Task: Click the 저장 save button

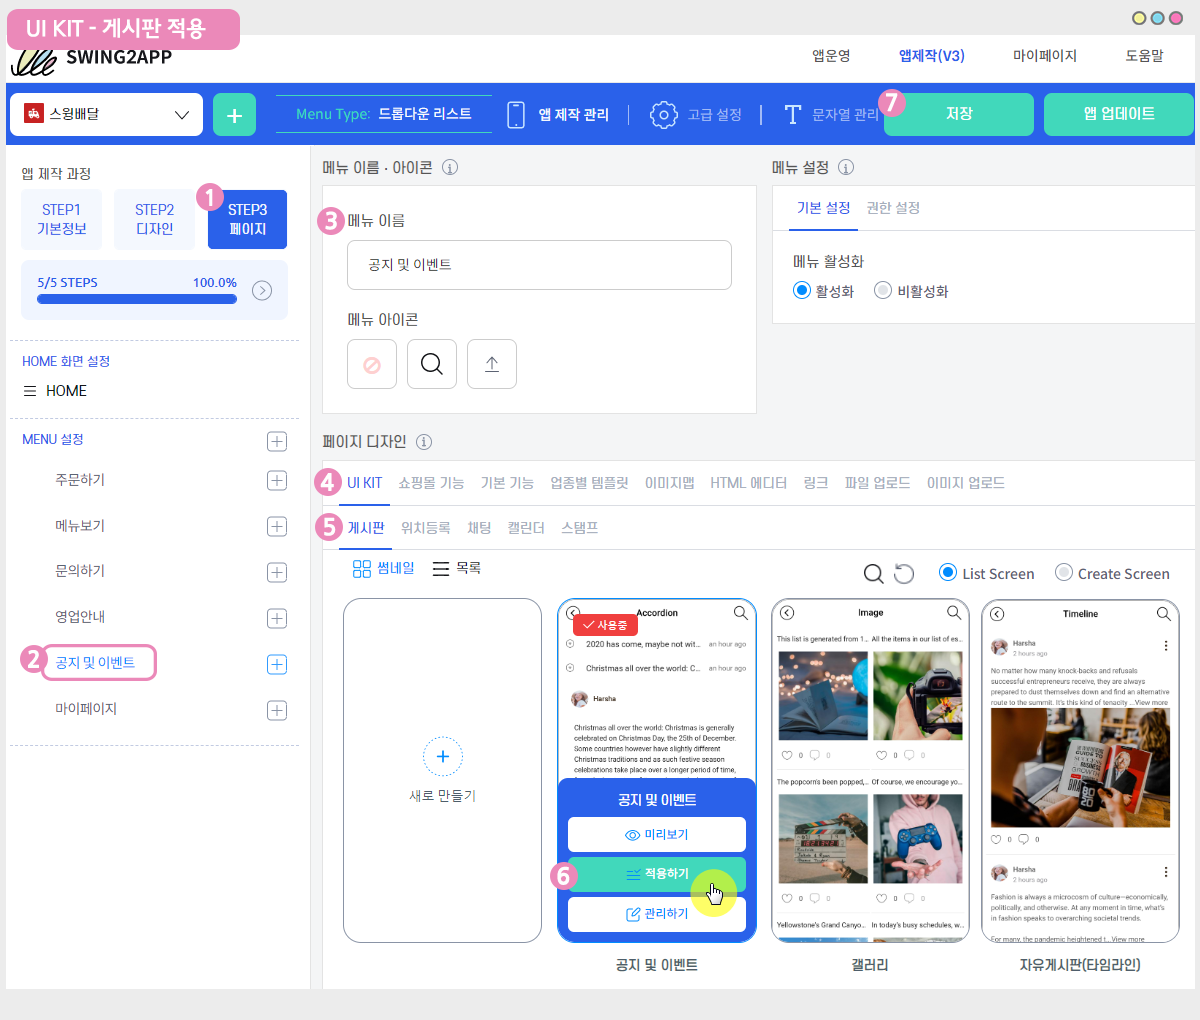Action: 958,114
